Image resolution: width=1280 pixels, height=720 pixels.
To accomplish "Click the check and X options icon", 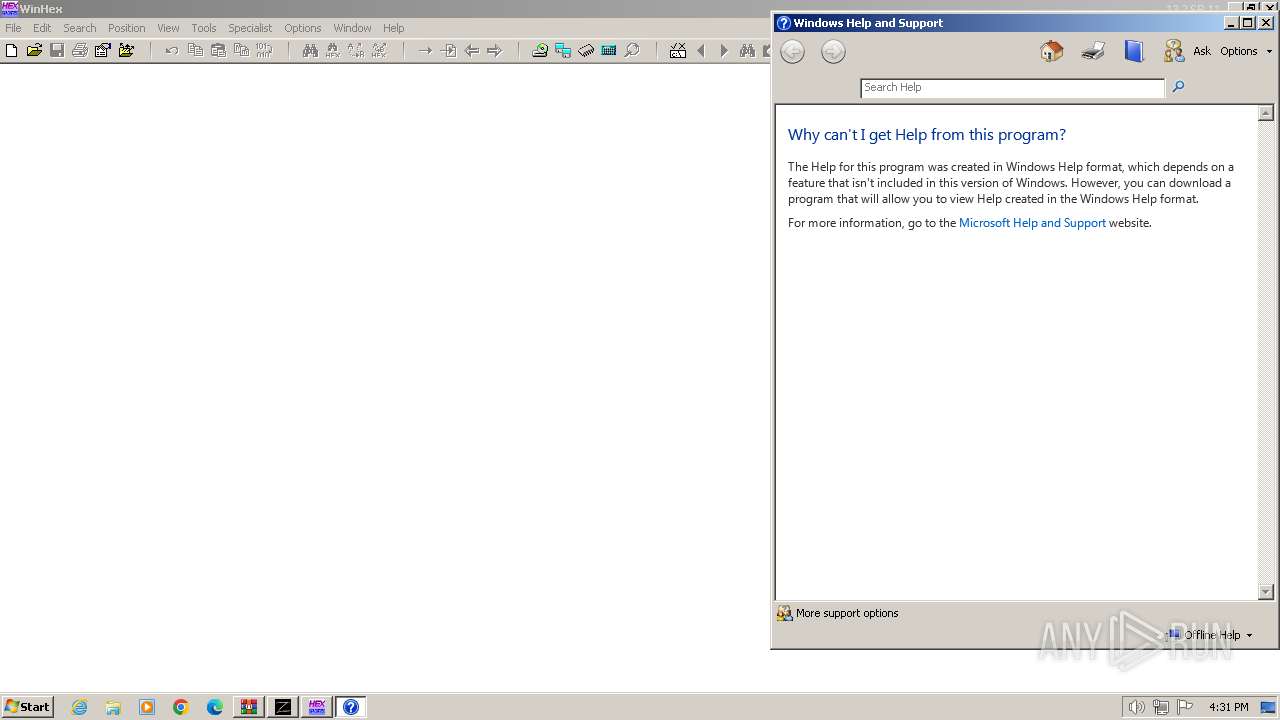I will (678, 50).
